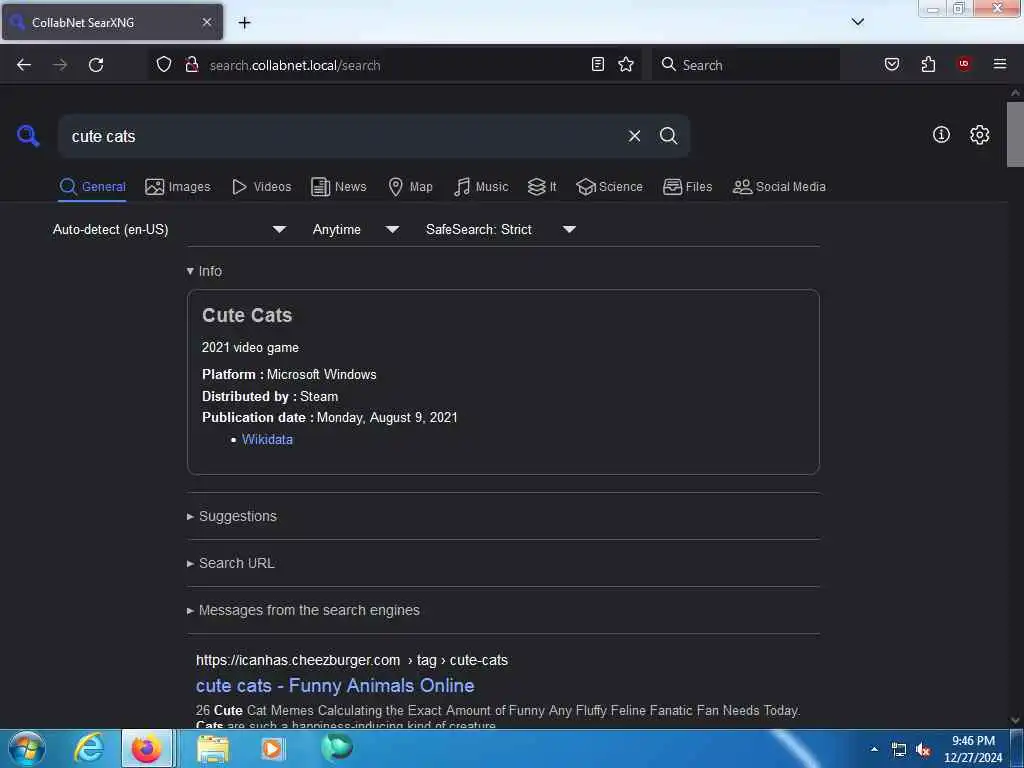Click the SearXNG magnifier logo
The image size is (1024, 768).
coord(28,136)
